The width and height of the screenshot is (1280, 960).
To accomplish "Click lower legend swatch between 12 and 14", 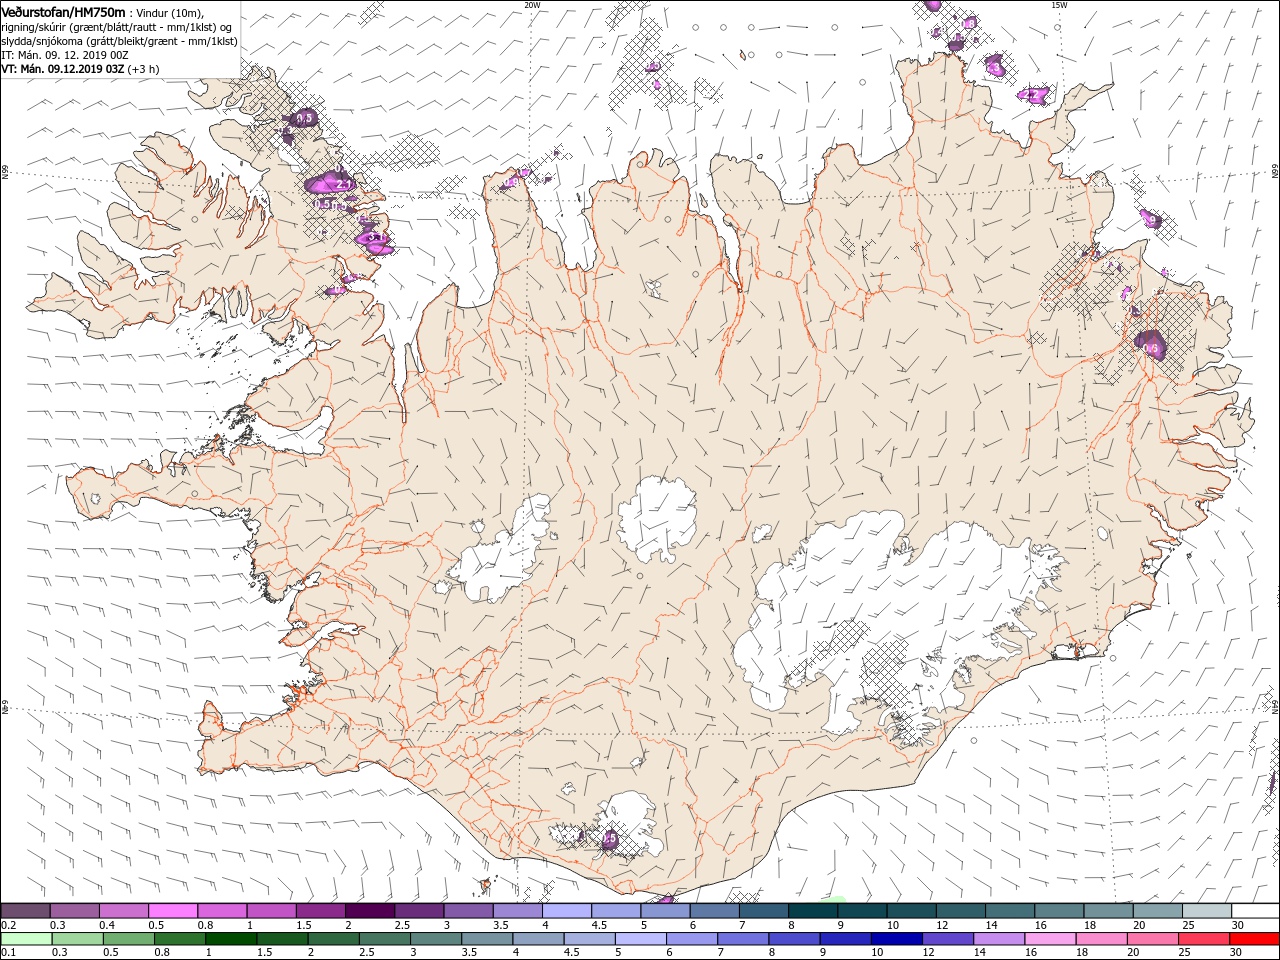I will pyautogui.click(x=947, y=940).
